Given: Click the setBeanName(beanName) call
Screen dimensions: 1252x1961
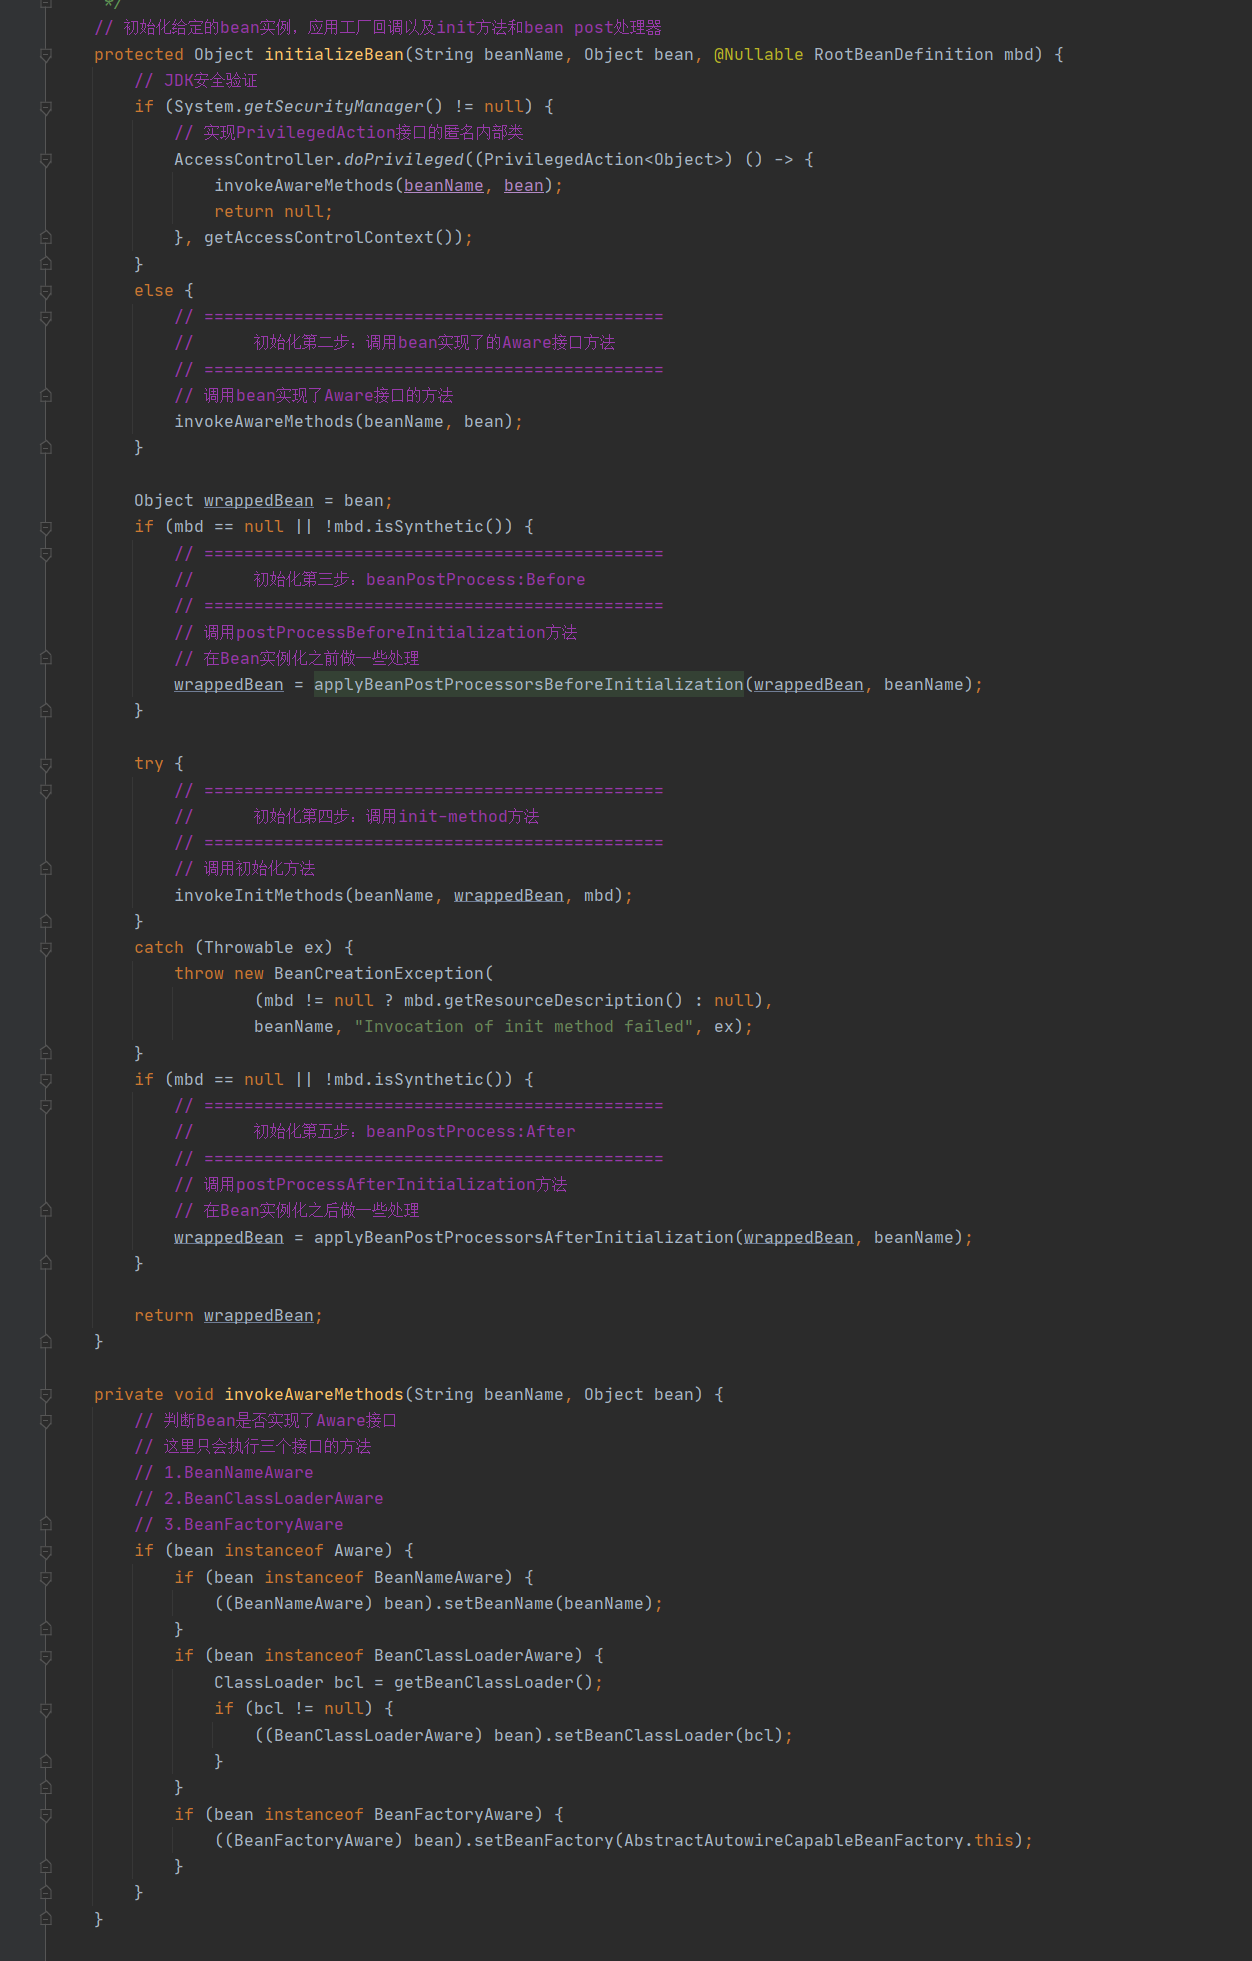Looking at the screenshot, I should point(548,1604).
